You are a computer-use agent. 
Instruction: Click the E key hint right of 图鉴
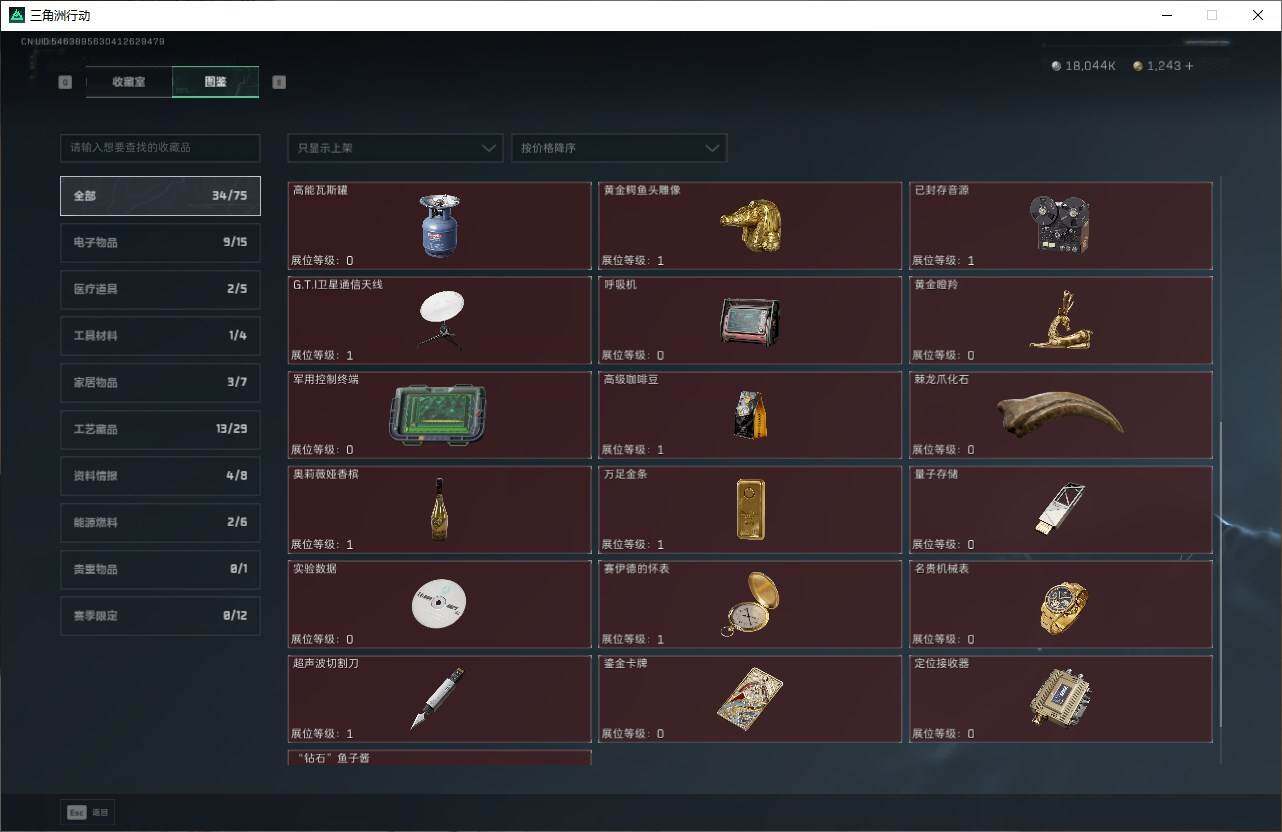[x=279, y=82]
